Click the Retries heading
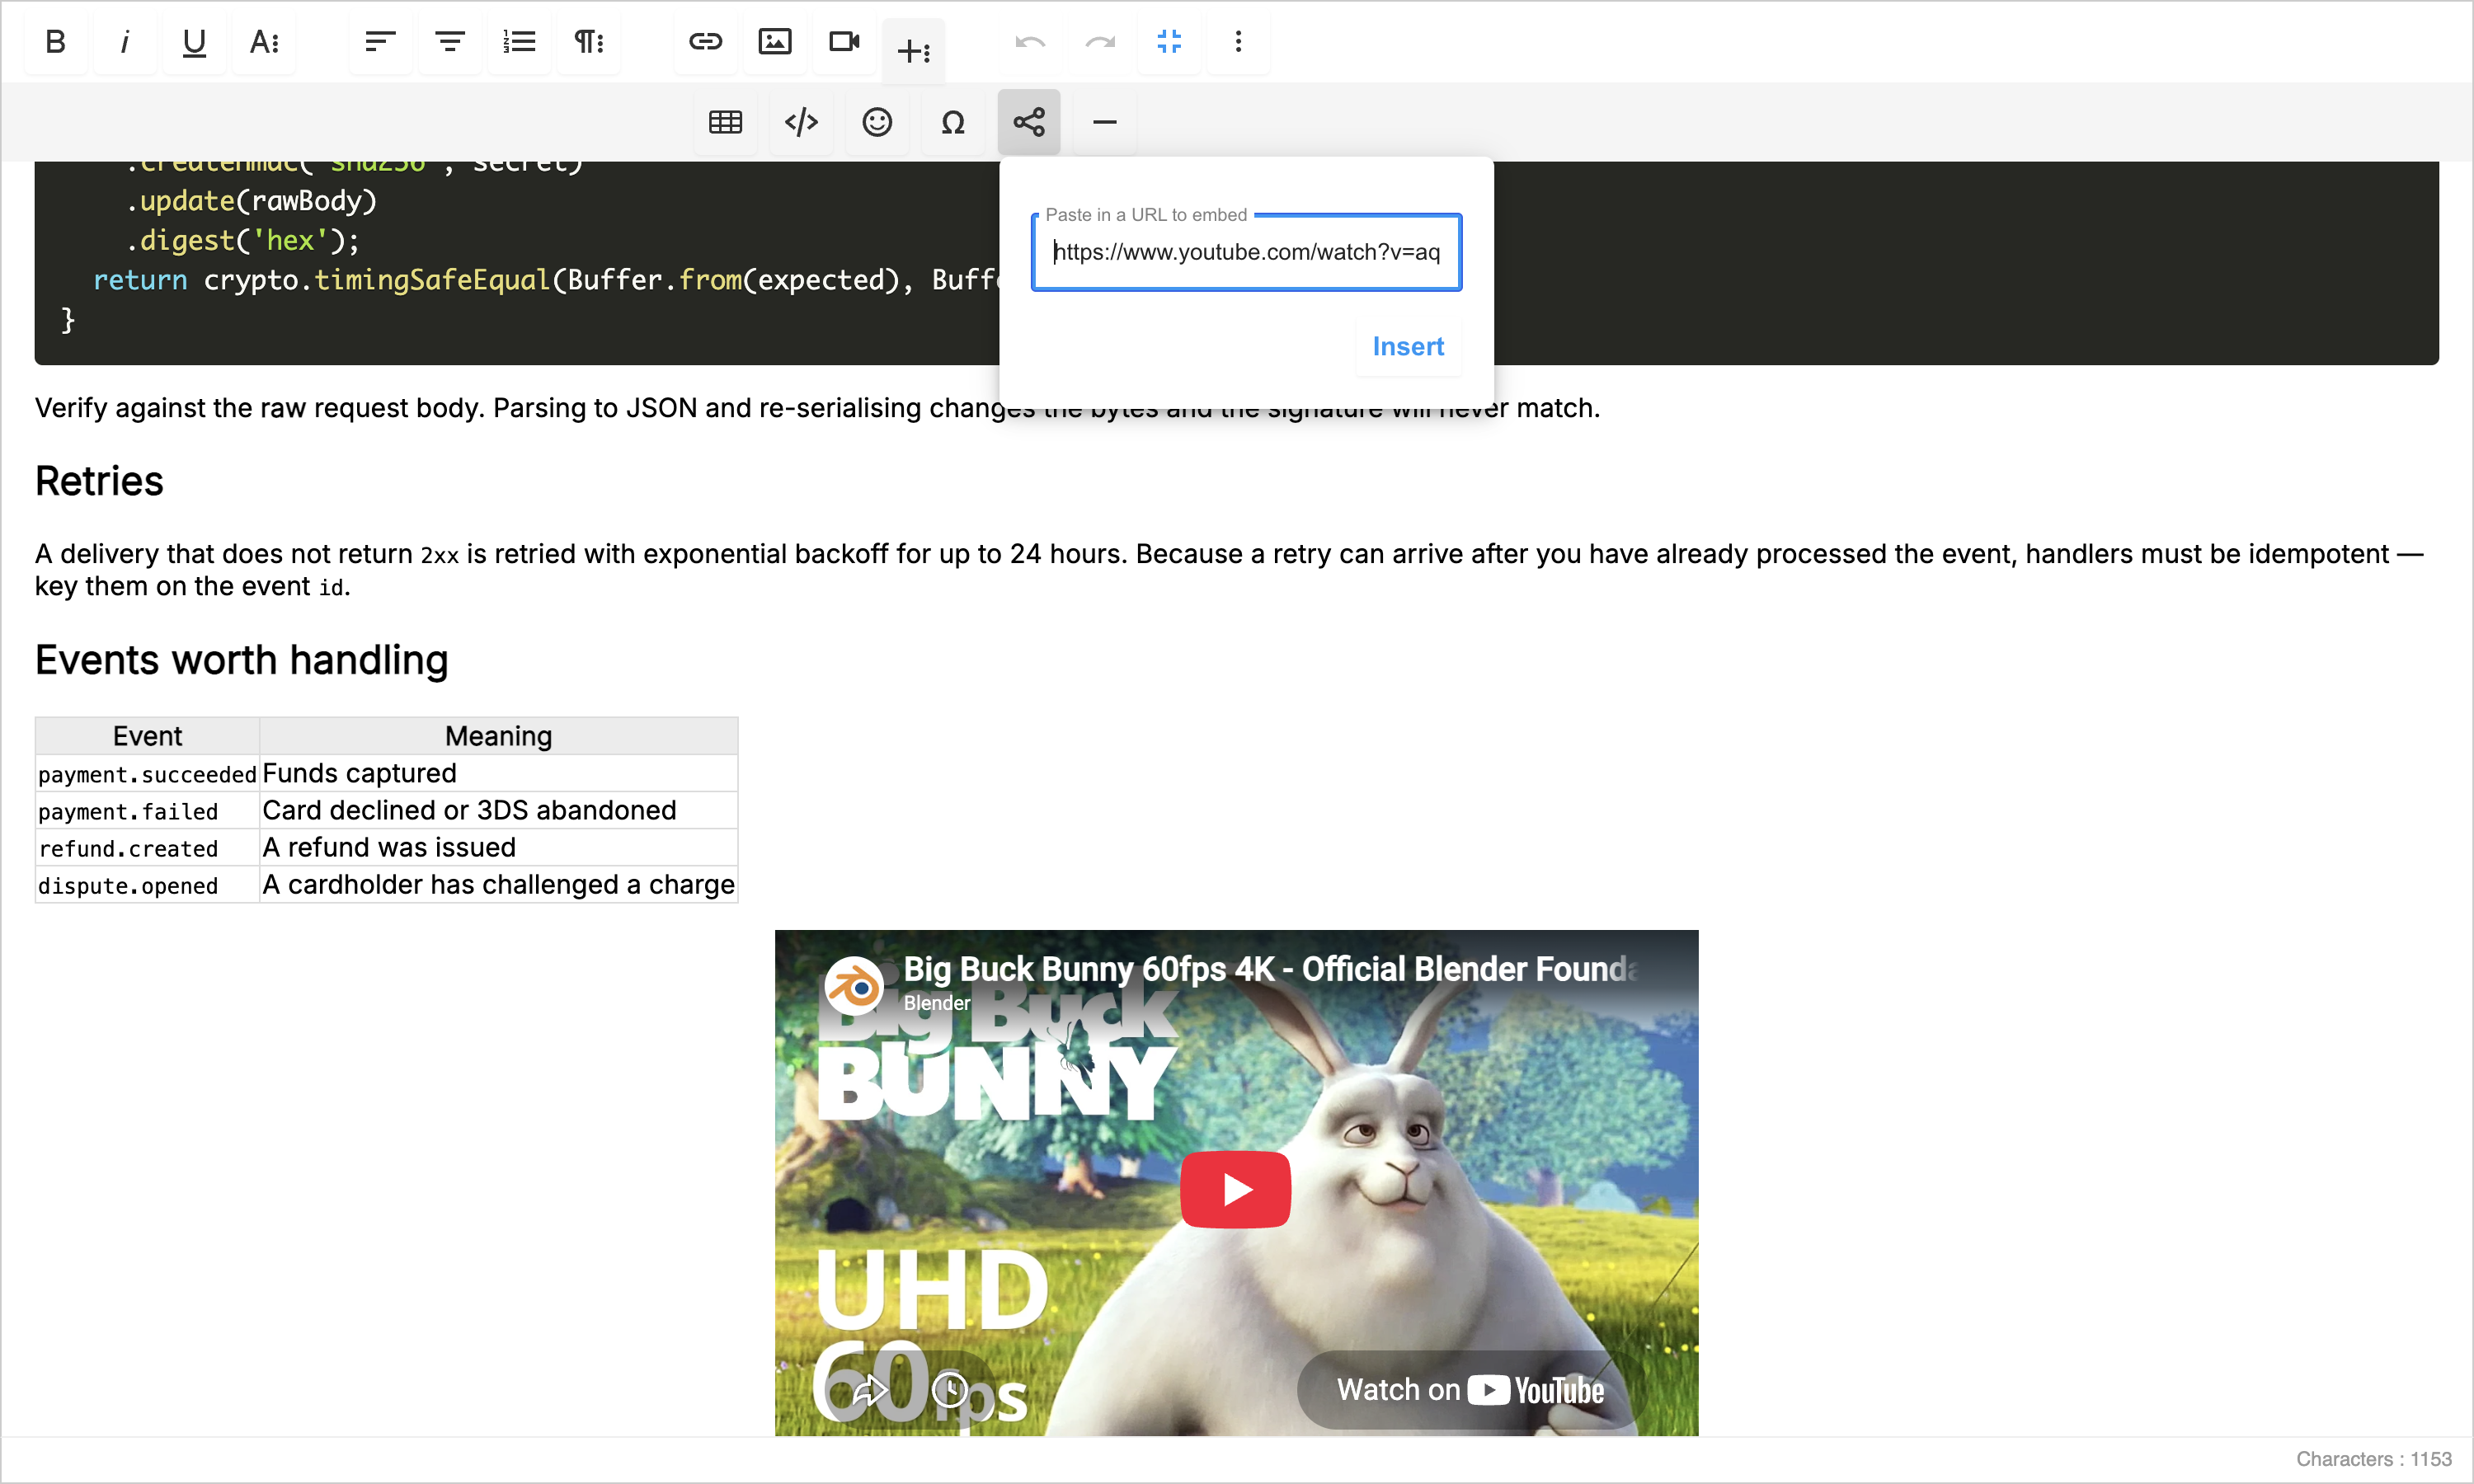The height and width of the screenshot is (1484, 2474). (99, 481)
